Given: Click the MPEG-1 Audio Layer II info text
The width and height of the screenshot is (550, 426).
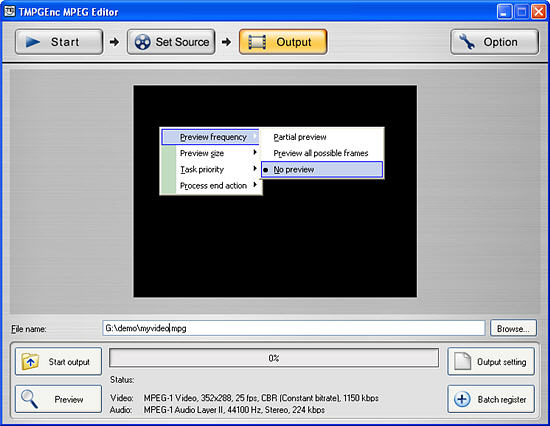Looking at the screenshot, I should point(234,410).
